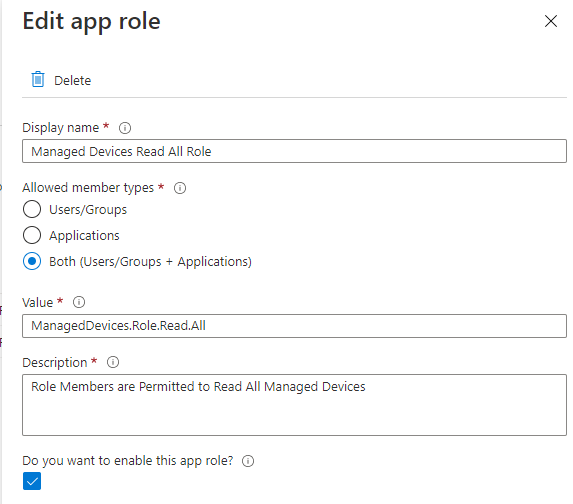
Task: Select the Users/Groups radio button
Action: [x=32, y=209]
